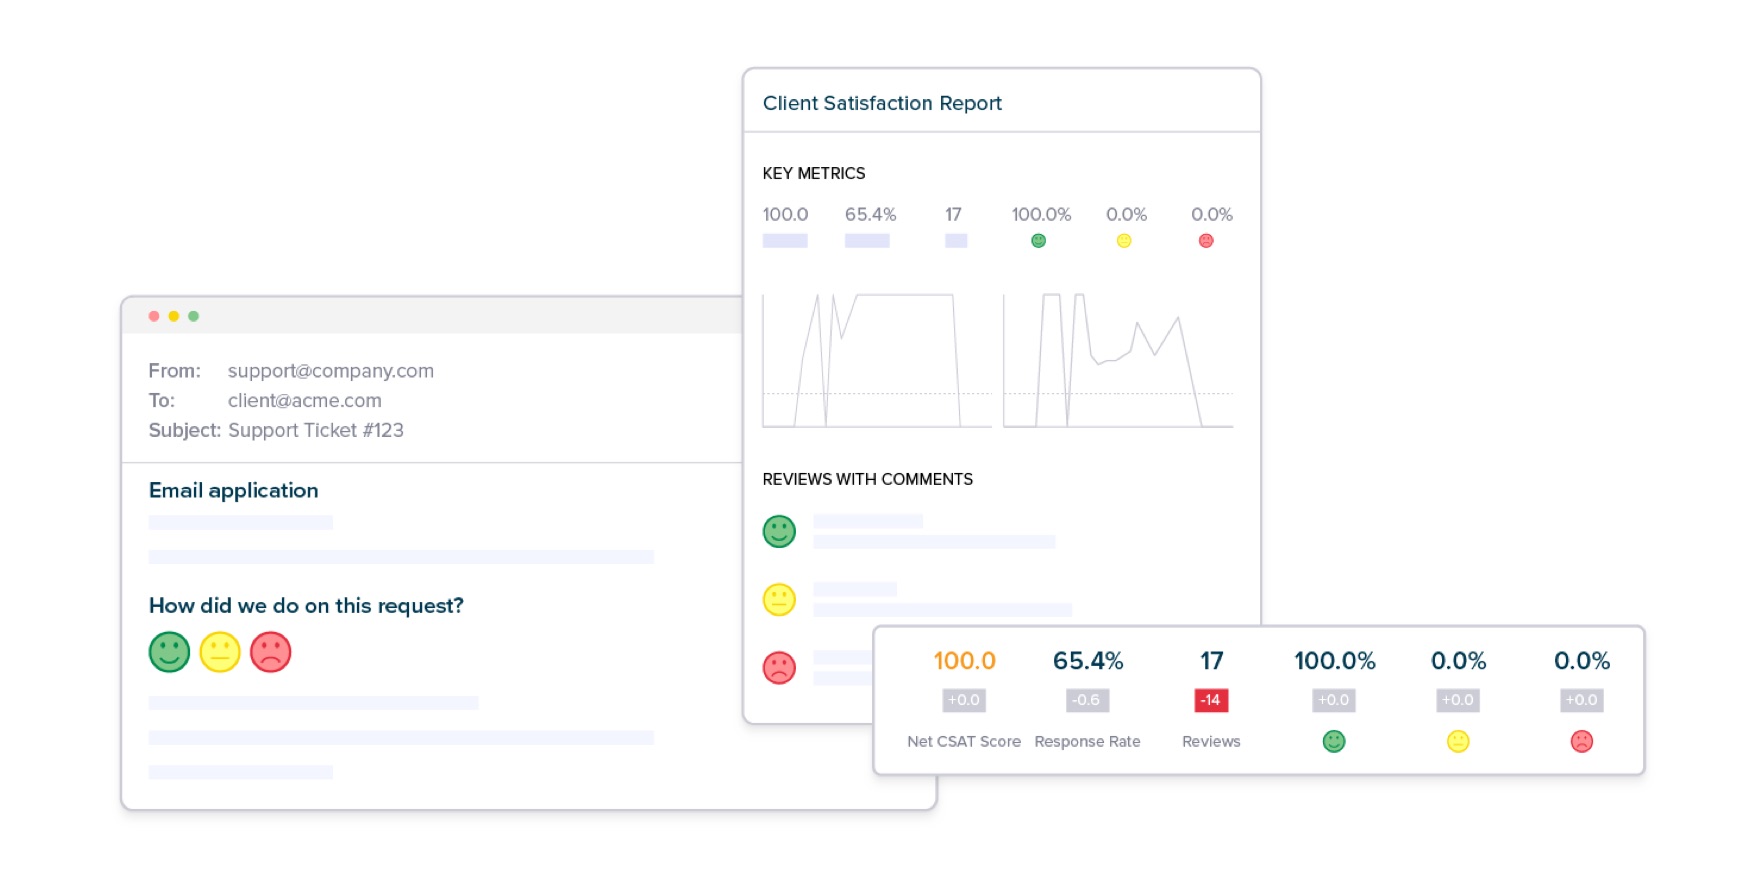Click yellow neutral face in metrics summary card
This screenshot has height=880, width=1760.
click(x=1458, y=741)
